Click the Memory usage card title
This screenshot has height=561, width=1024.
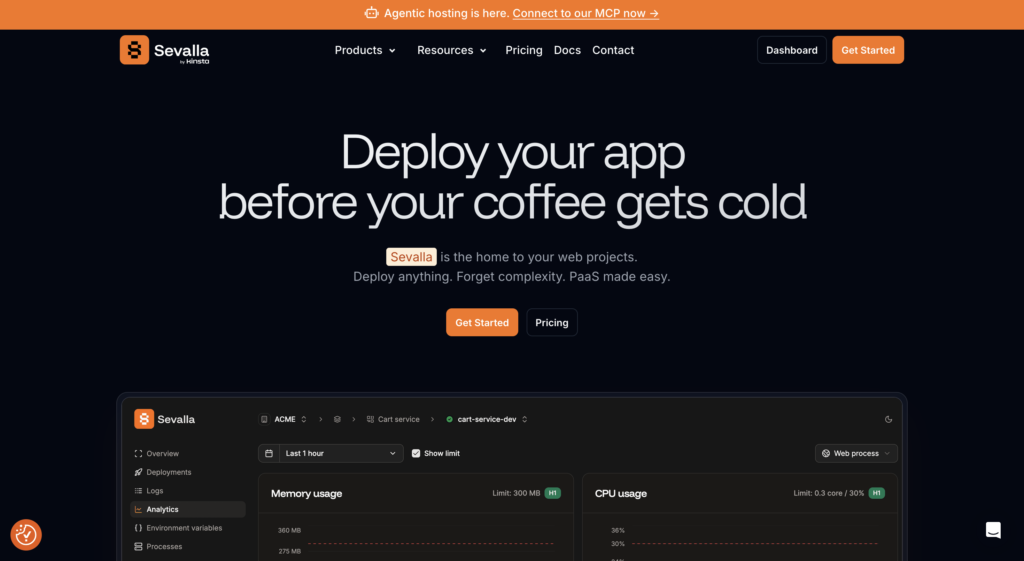point(306,494)
